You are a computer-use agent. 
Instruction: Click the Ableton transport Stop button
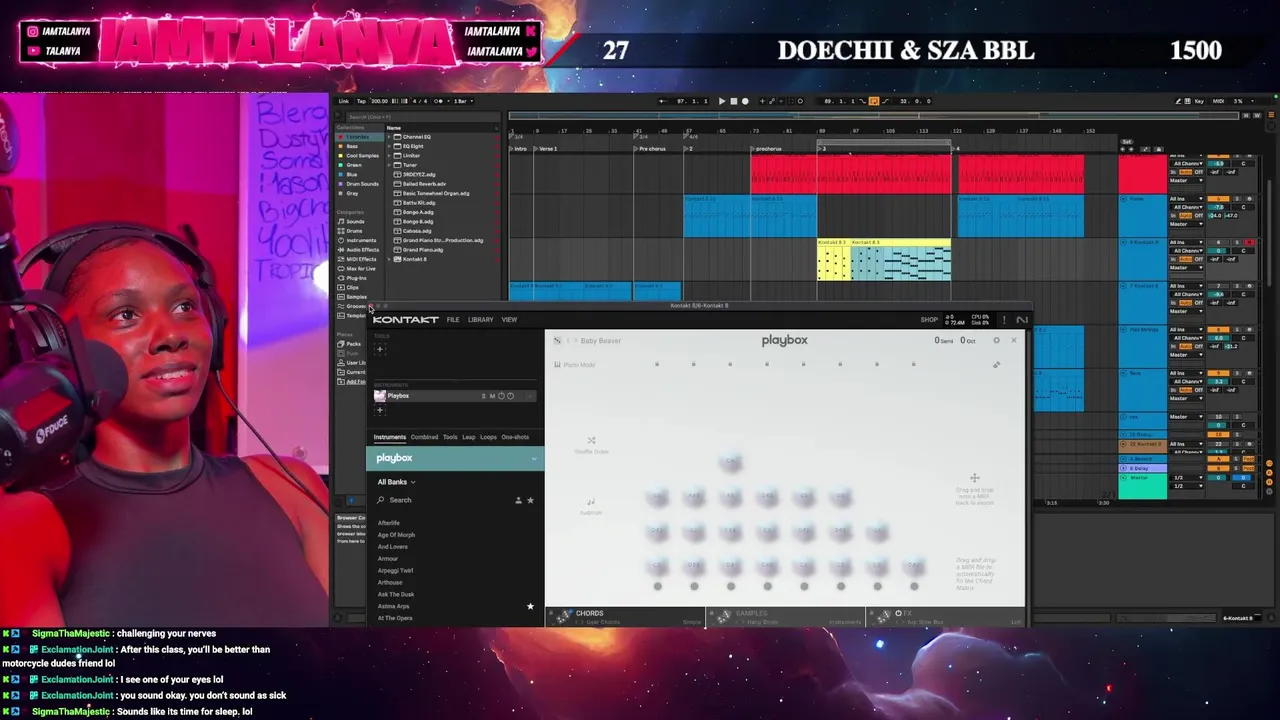(733, 101)
